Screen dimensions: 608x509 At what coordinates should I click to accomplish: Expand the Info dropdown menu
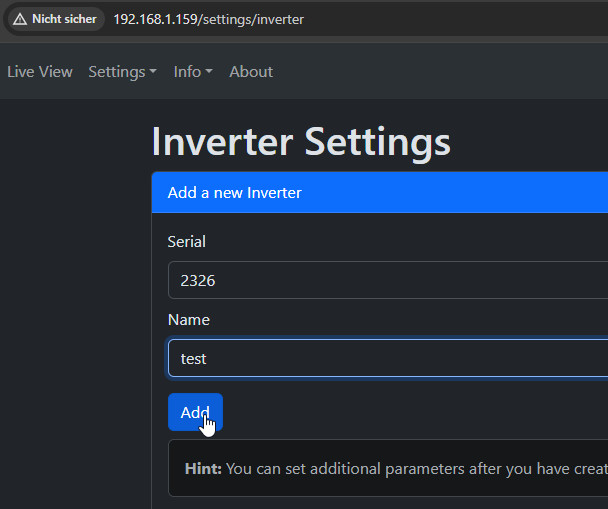(x=192, y=72)
